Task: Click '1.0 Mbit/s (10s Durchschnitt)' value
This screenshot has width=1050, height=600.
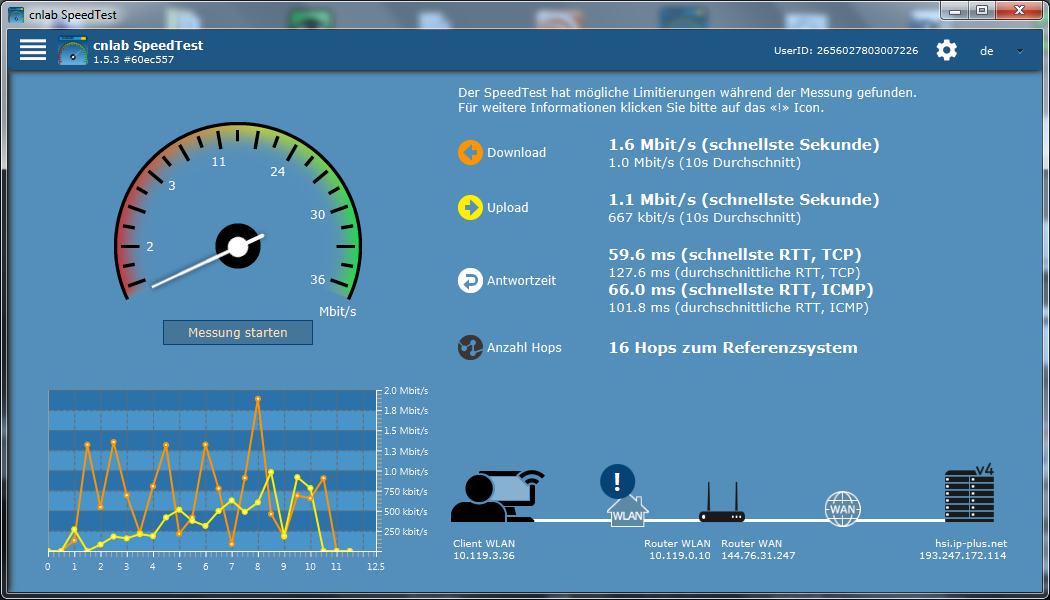Action: (704, 162)
